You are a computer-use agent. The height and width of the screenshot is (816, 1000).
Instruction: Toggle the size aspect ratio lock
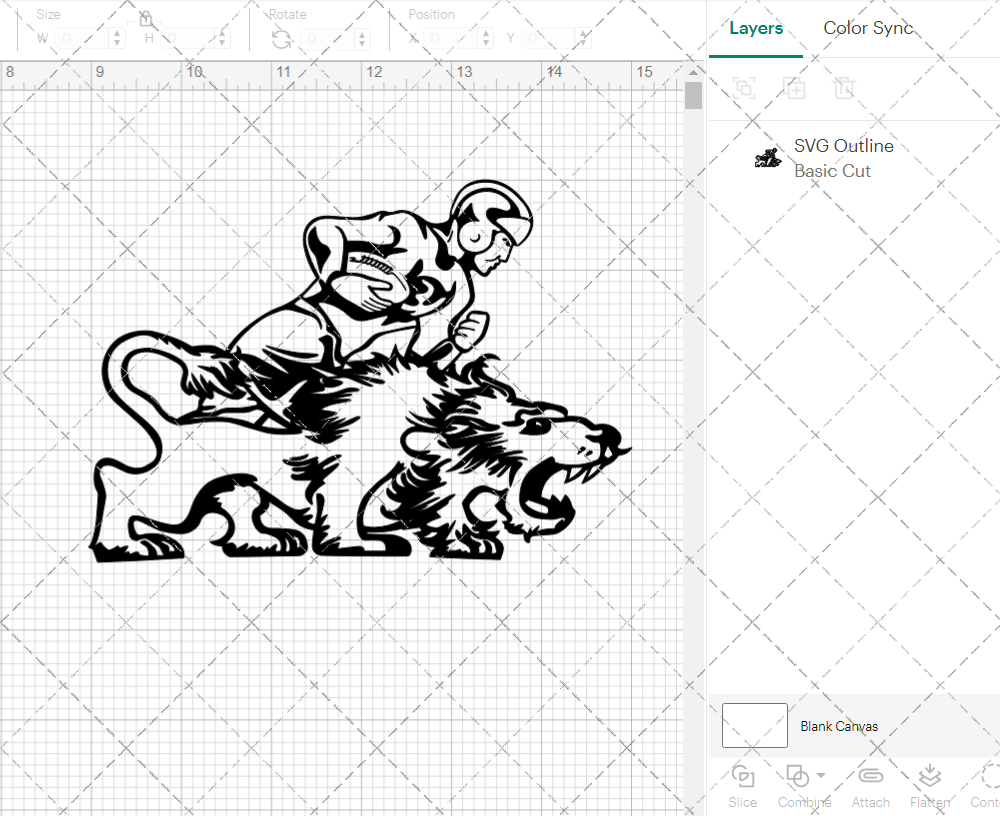click(146, 19)
